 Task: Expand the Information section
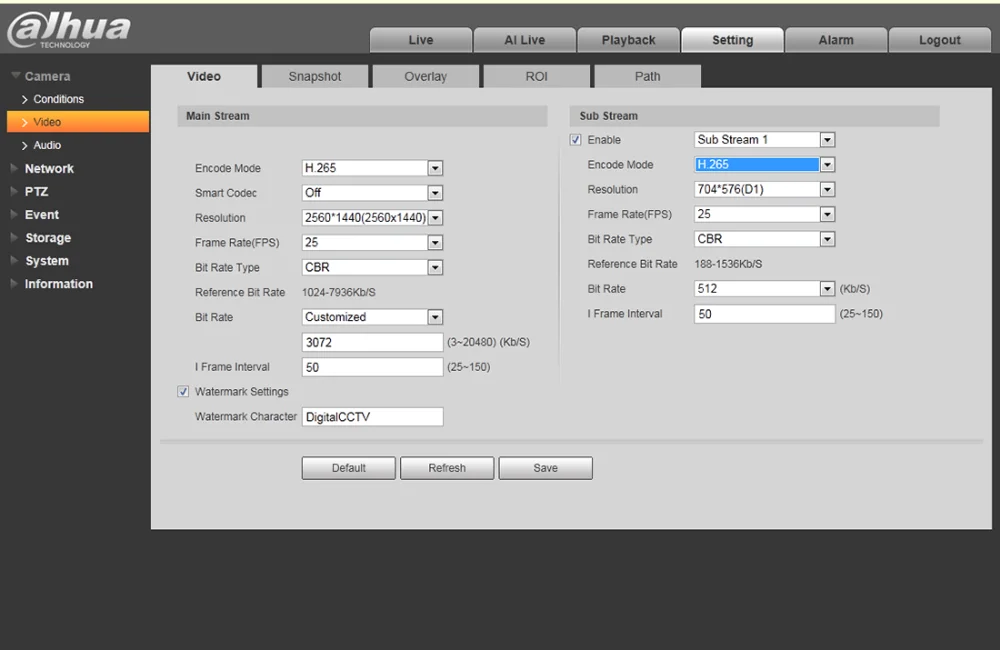(52, 284)
